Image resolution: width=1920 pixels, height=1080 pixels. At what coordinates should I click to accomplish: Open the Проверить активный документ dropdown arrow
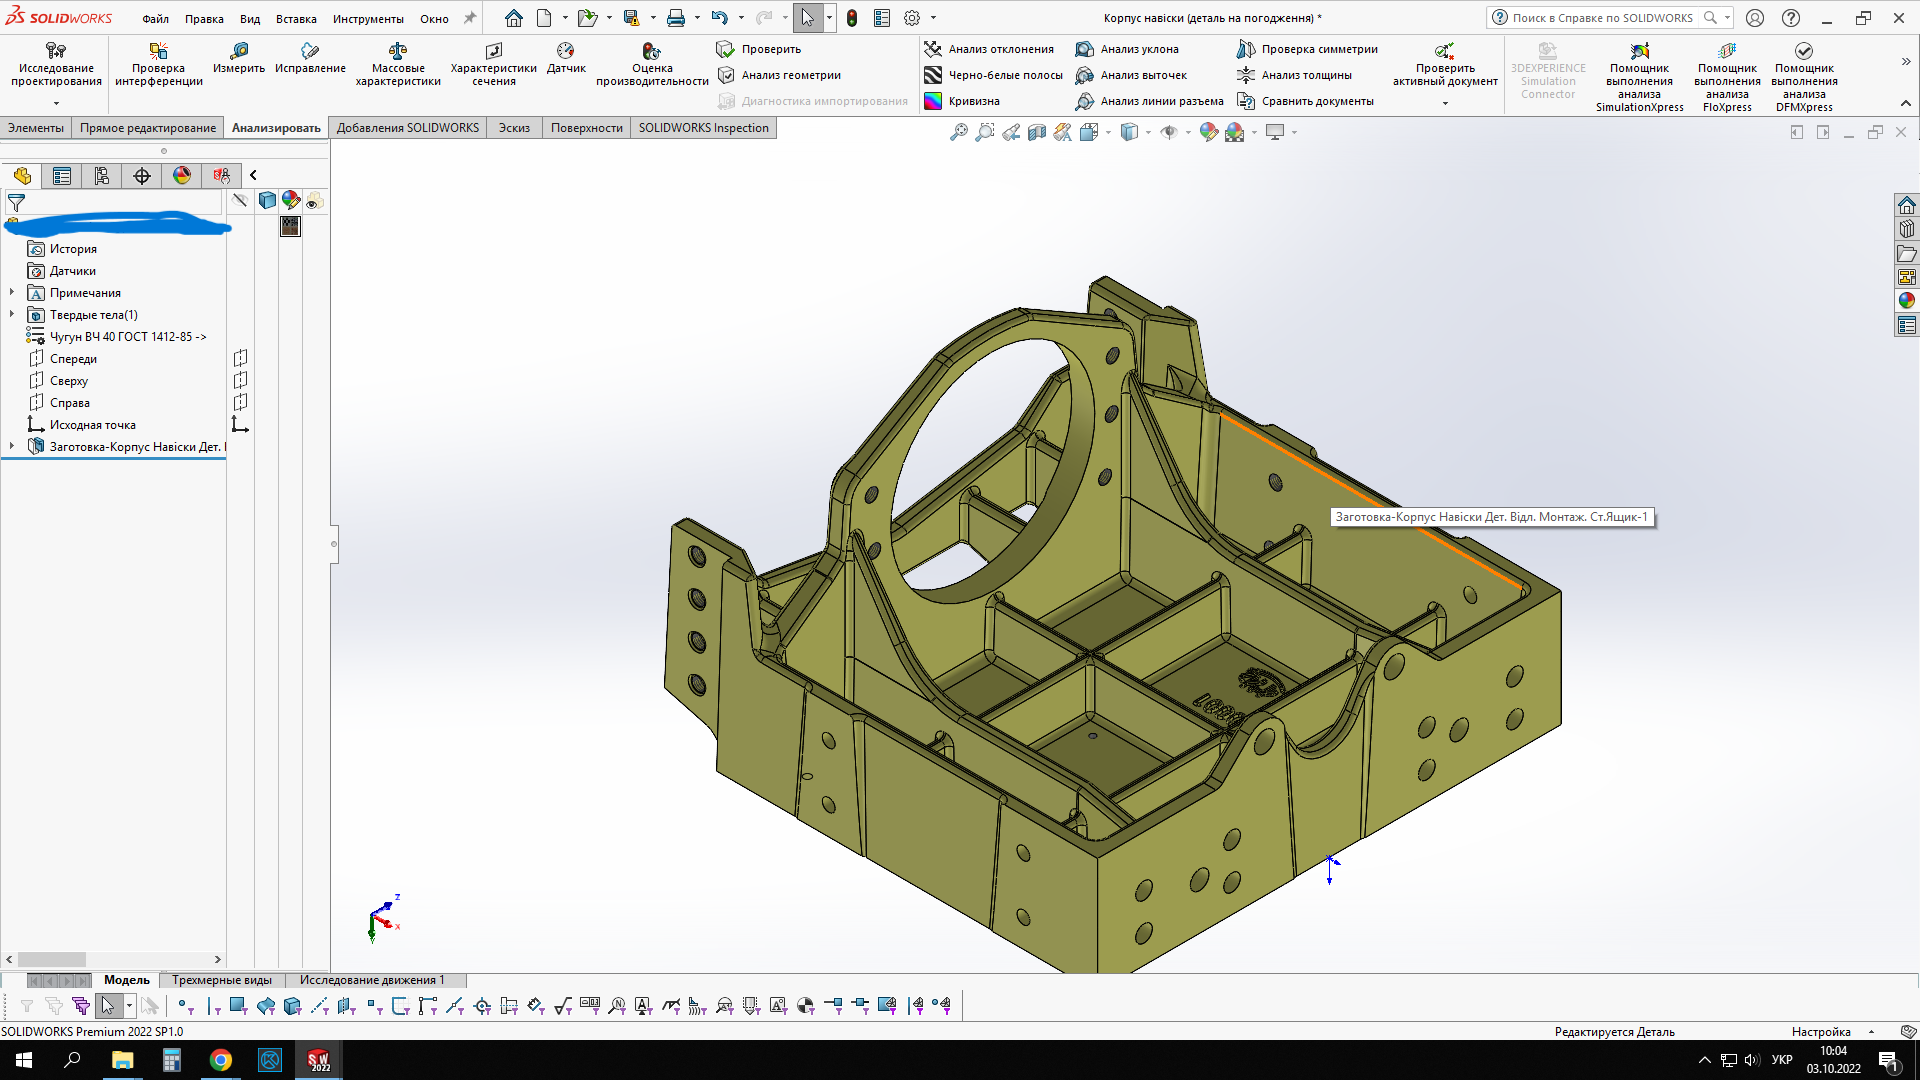pyautogui.click(x=1445, y=103)
